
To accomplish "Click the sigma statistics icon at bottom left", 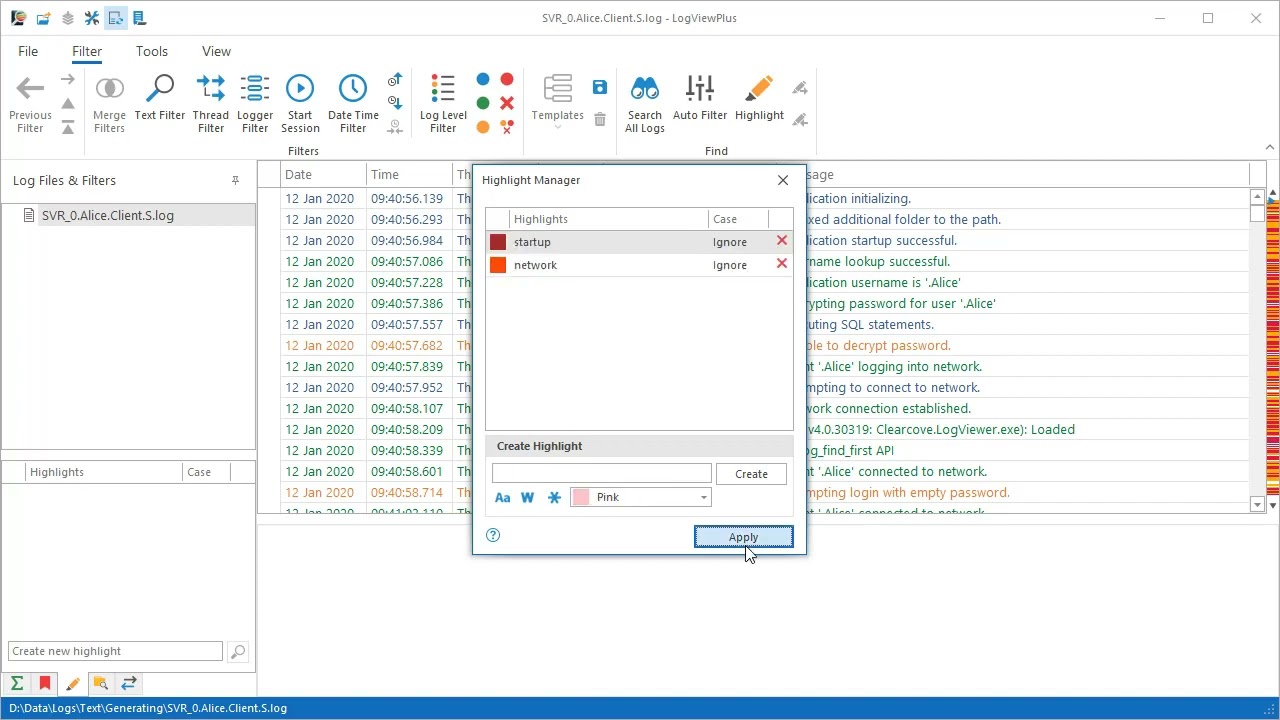I will coord(17,684).
